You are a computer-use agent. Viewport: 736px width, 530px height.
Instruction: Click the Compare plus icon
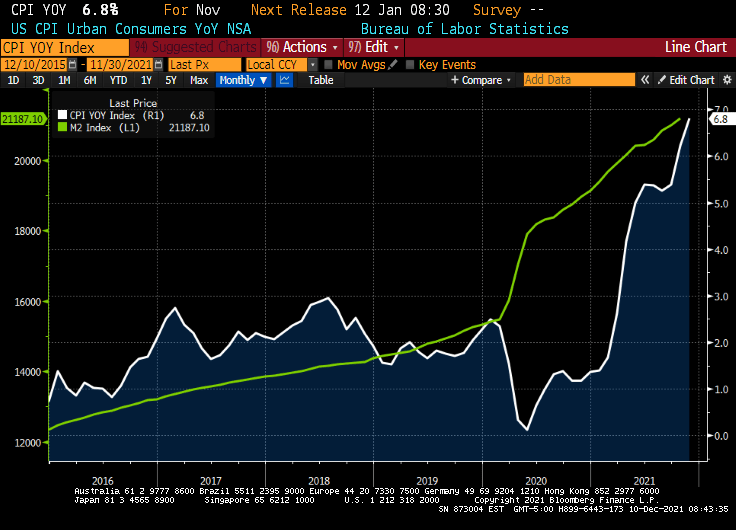coord(454,80)
